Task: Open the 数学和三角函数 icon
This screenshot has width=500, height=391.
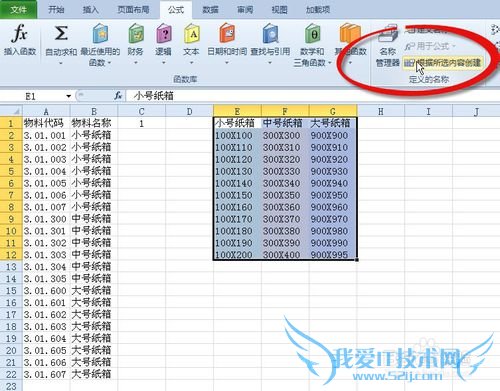Action: (x=312, y=34)
